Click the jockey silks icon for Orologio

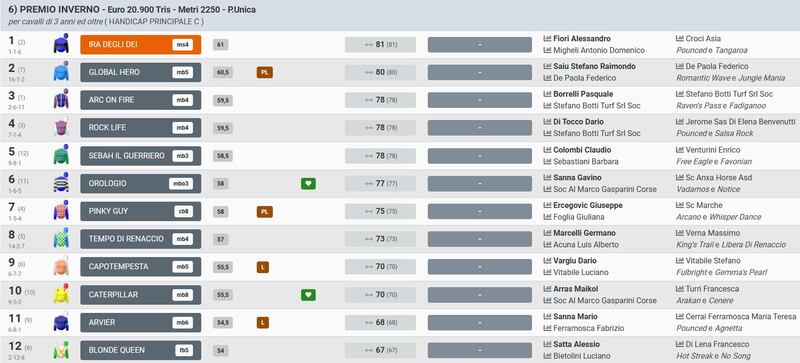coord(61,183)
